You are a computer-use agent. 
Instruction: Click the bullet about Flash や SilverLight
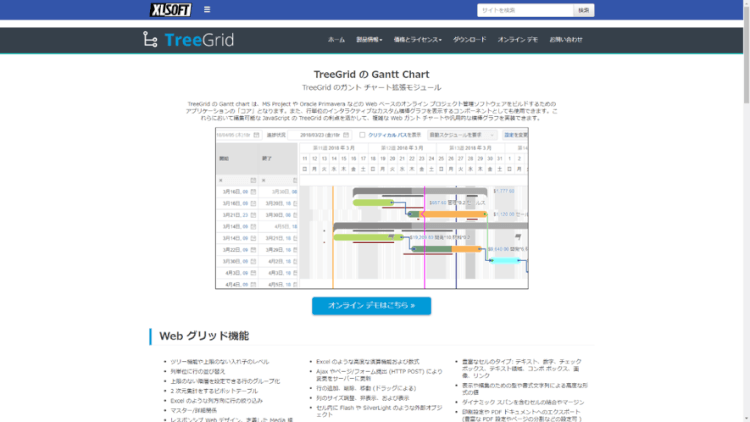(x=379, y=411)
